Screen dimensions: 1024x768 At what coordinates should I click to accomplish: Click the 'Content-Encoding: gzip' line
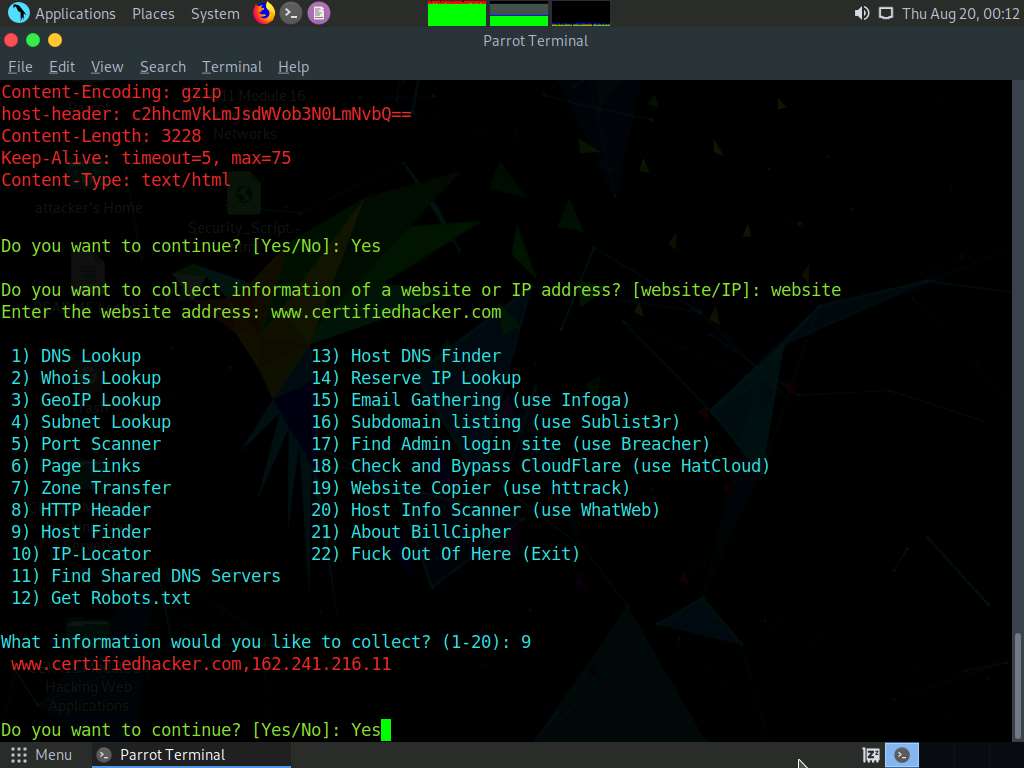(x=111, y=92)
